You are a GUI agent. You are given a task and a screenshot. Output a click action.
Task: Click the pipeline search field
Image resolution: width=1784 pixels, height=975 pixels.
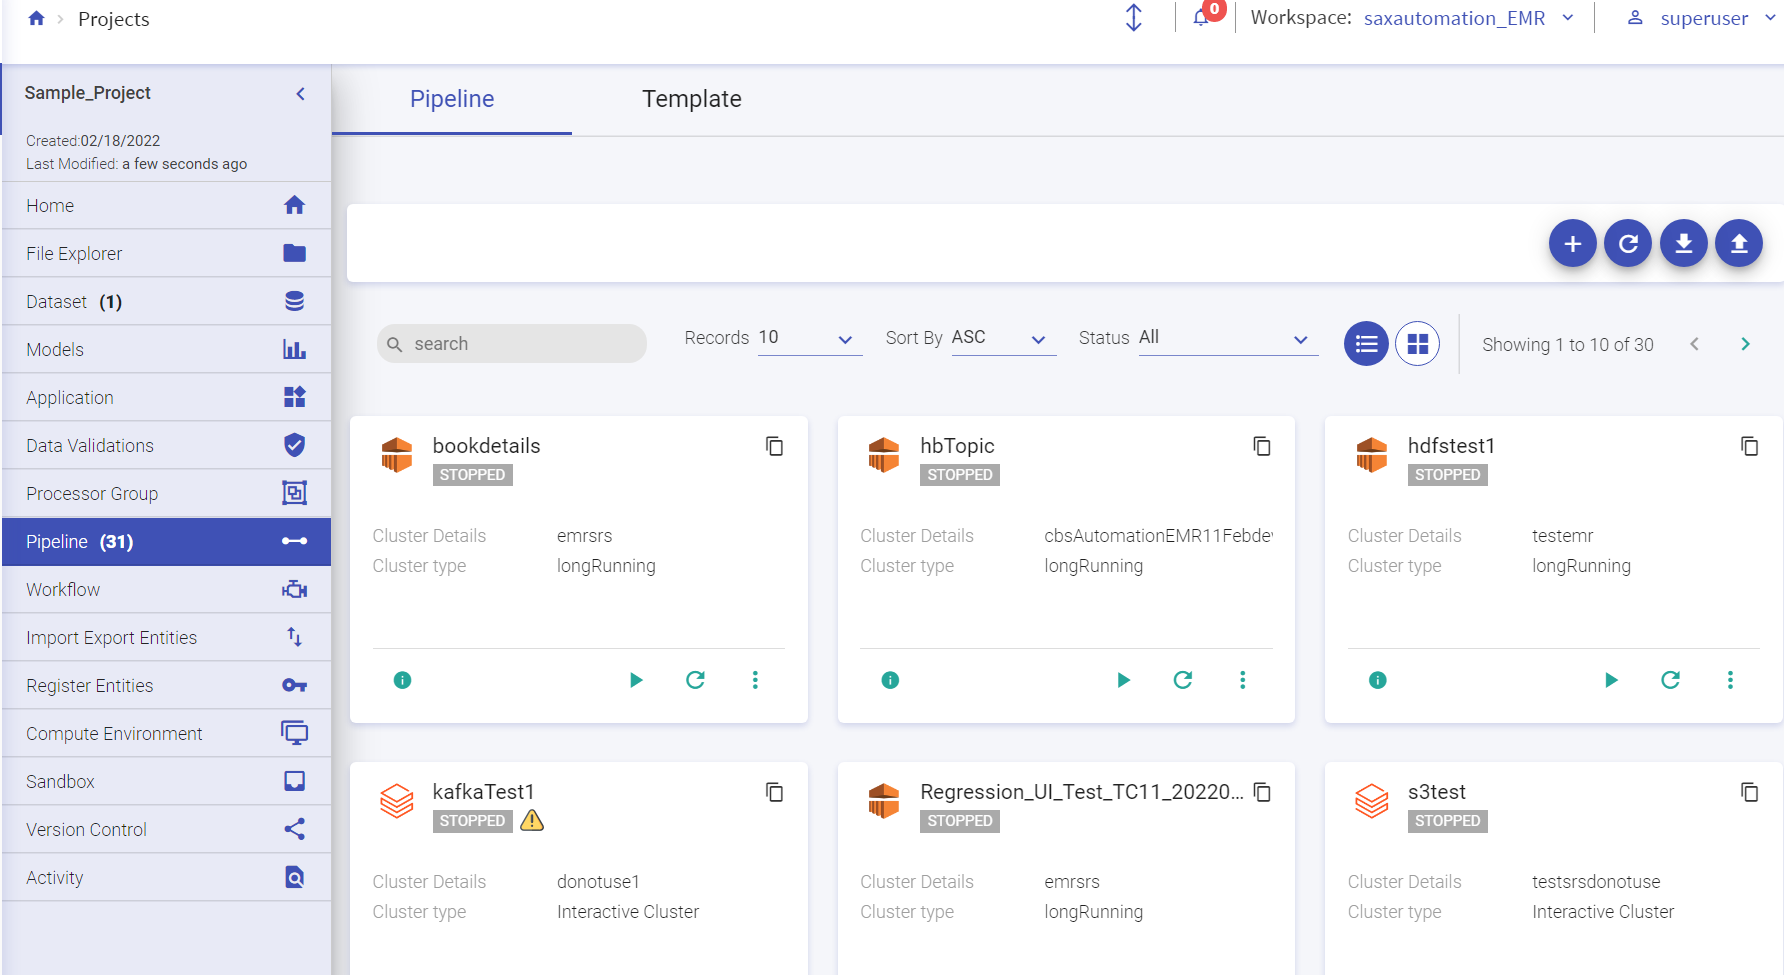click(x=512, y=344)
